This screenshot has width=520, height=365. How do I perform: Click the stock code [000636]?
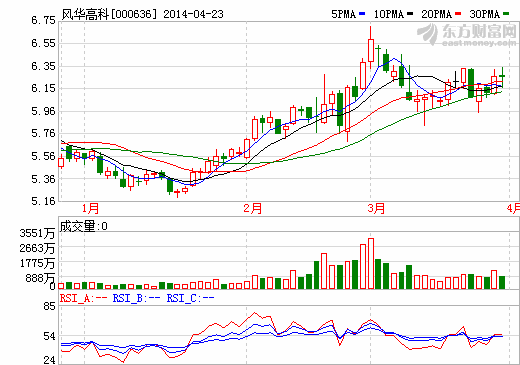point(134,14)
